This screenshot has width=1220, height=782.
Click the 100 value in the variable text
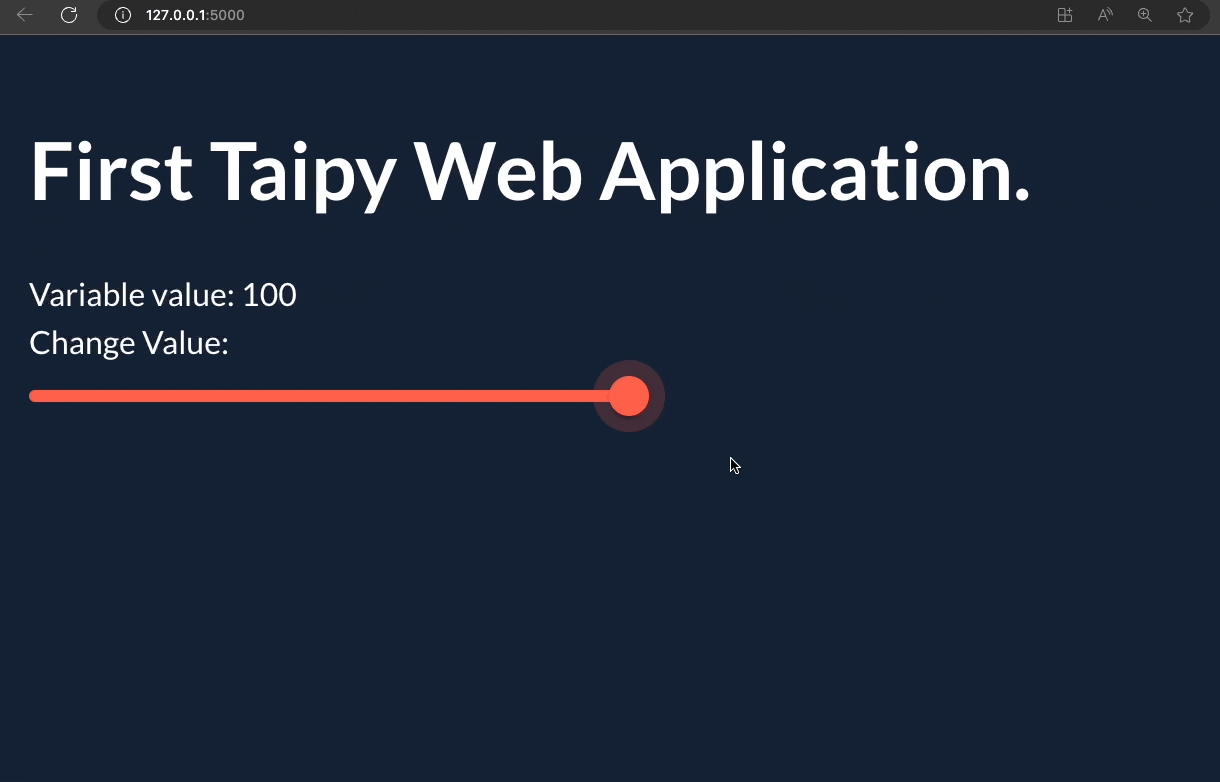coord(270,294)
